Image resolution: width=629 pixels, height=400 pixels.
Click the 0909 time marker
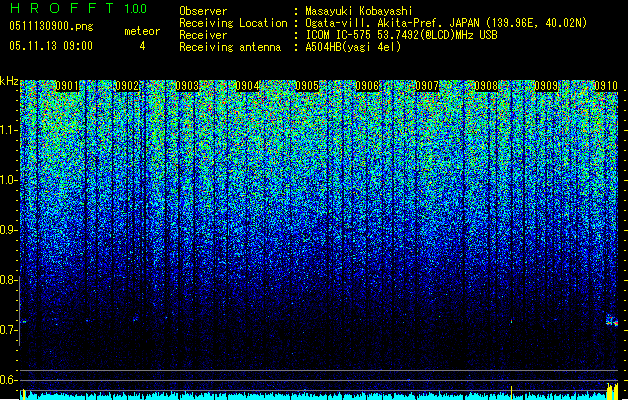[x=546, y=86]
